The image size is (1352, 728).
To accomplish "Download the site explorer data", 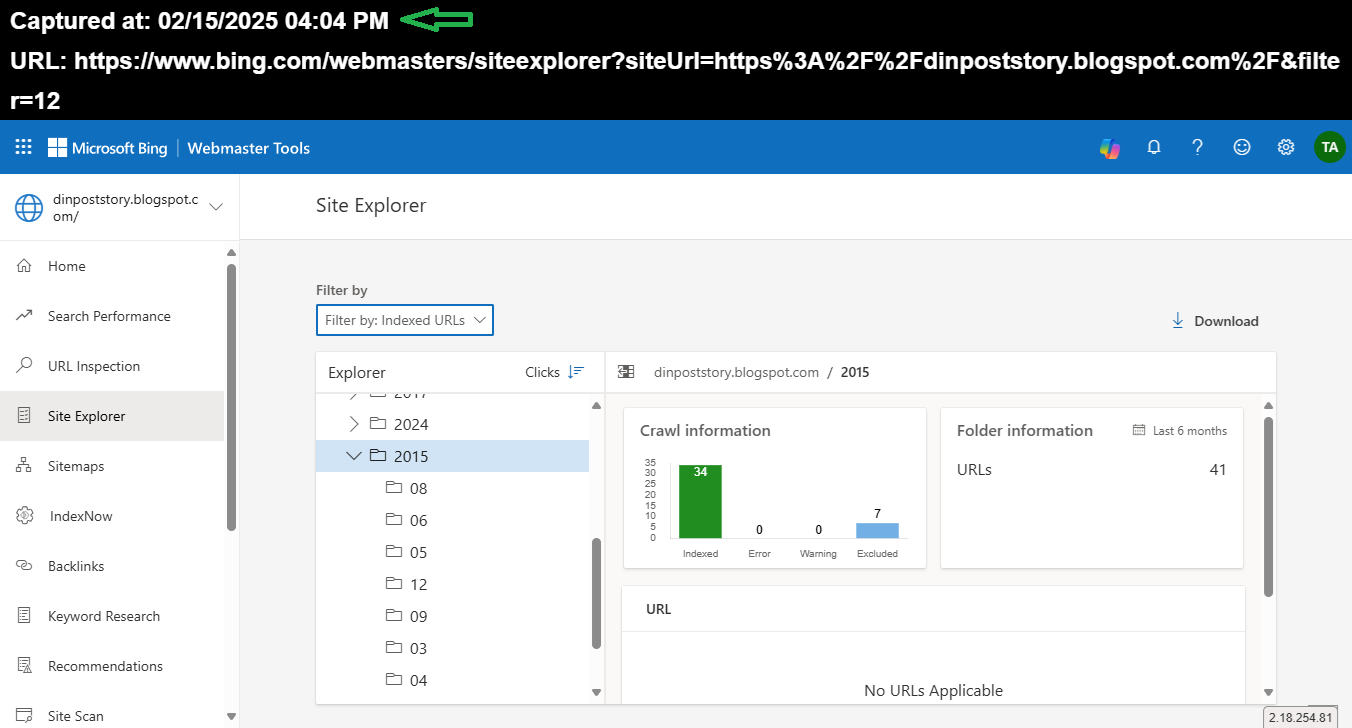I will [x=1215, y=321].
